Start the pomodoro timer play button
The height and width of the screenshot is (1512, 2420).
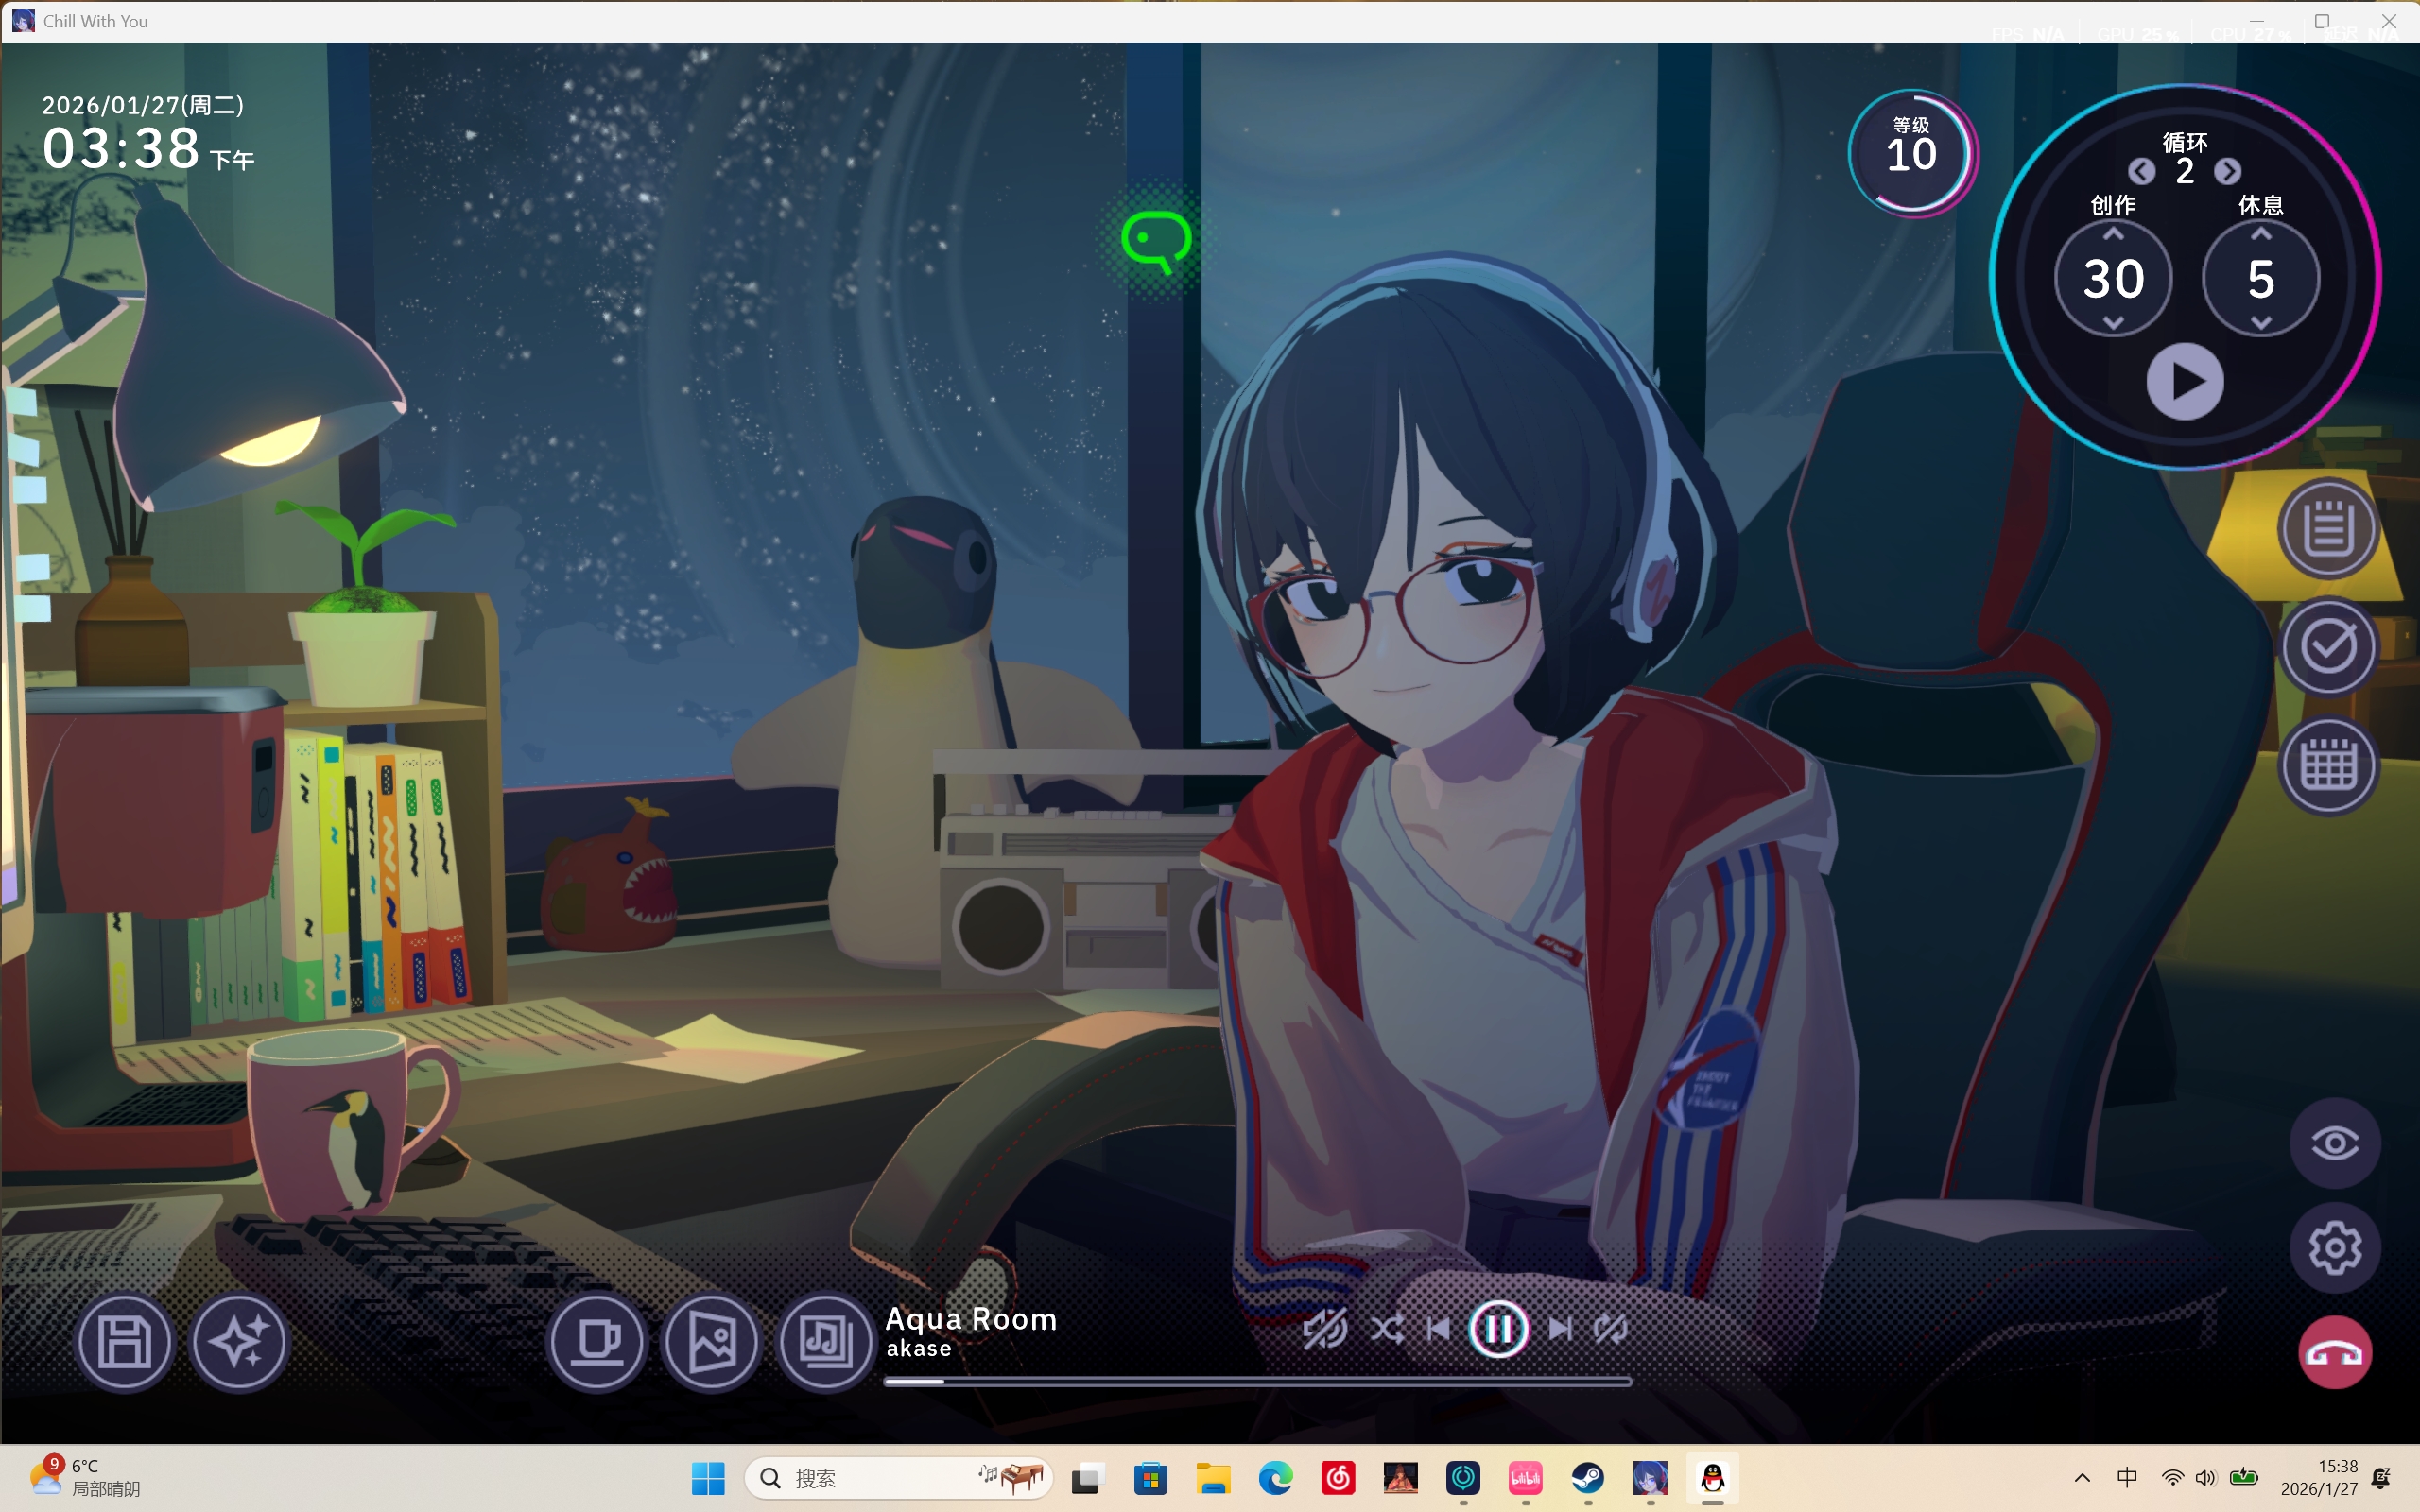pyautogui.click(x=2185, y=382)
